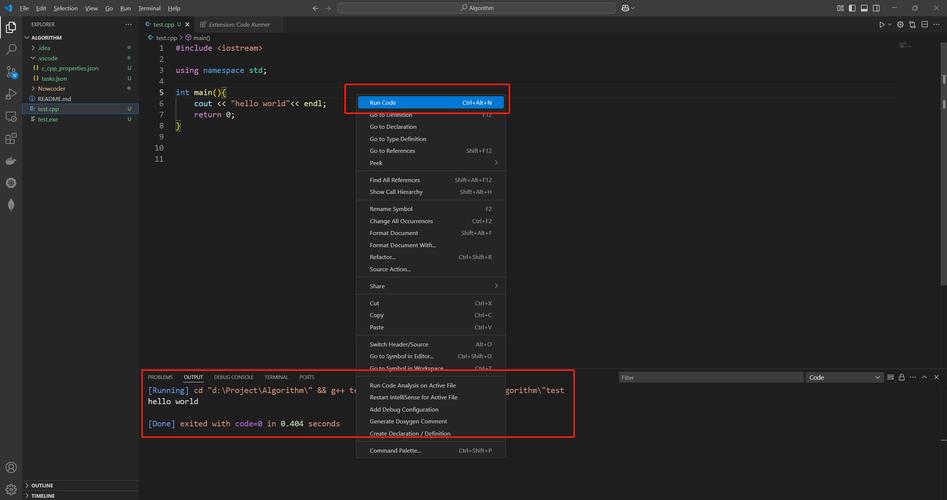Open Source Control view with badge
Viewport: 947px width, 500px height.
coord(11,72)
